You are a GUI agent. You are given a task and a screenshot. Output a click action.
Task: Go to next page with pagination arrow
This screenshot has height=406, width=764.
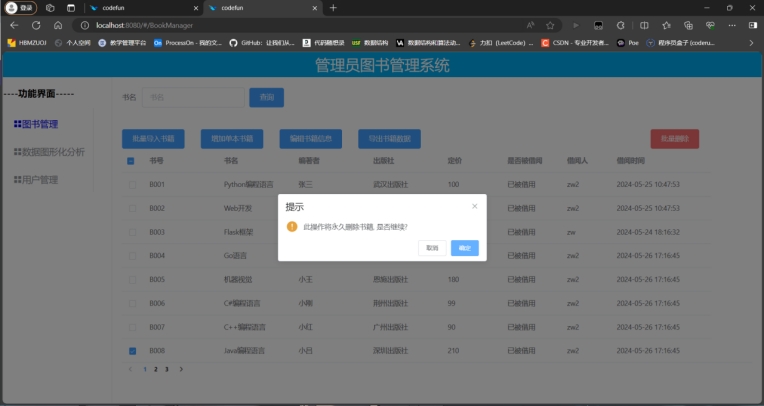(x=181, y=369)
